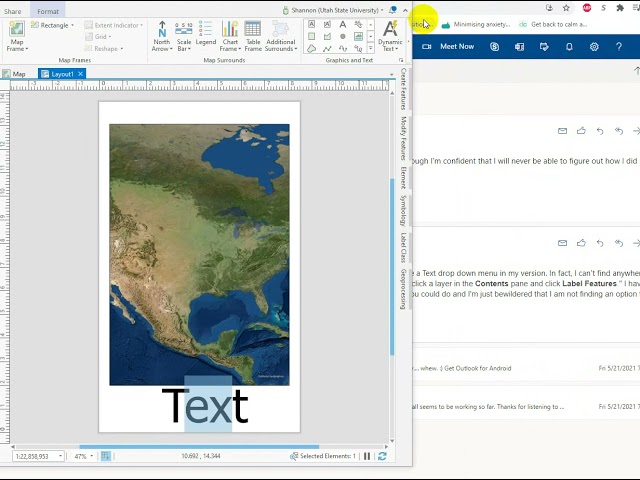Screen dimensions: 640x480
Task: Click the Selected Elements: 1 indicator
Action: click(x=322, y=456)
